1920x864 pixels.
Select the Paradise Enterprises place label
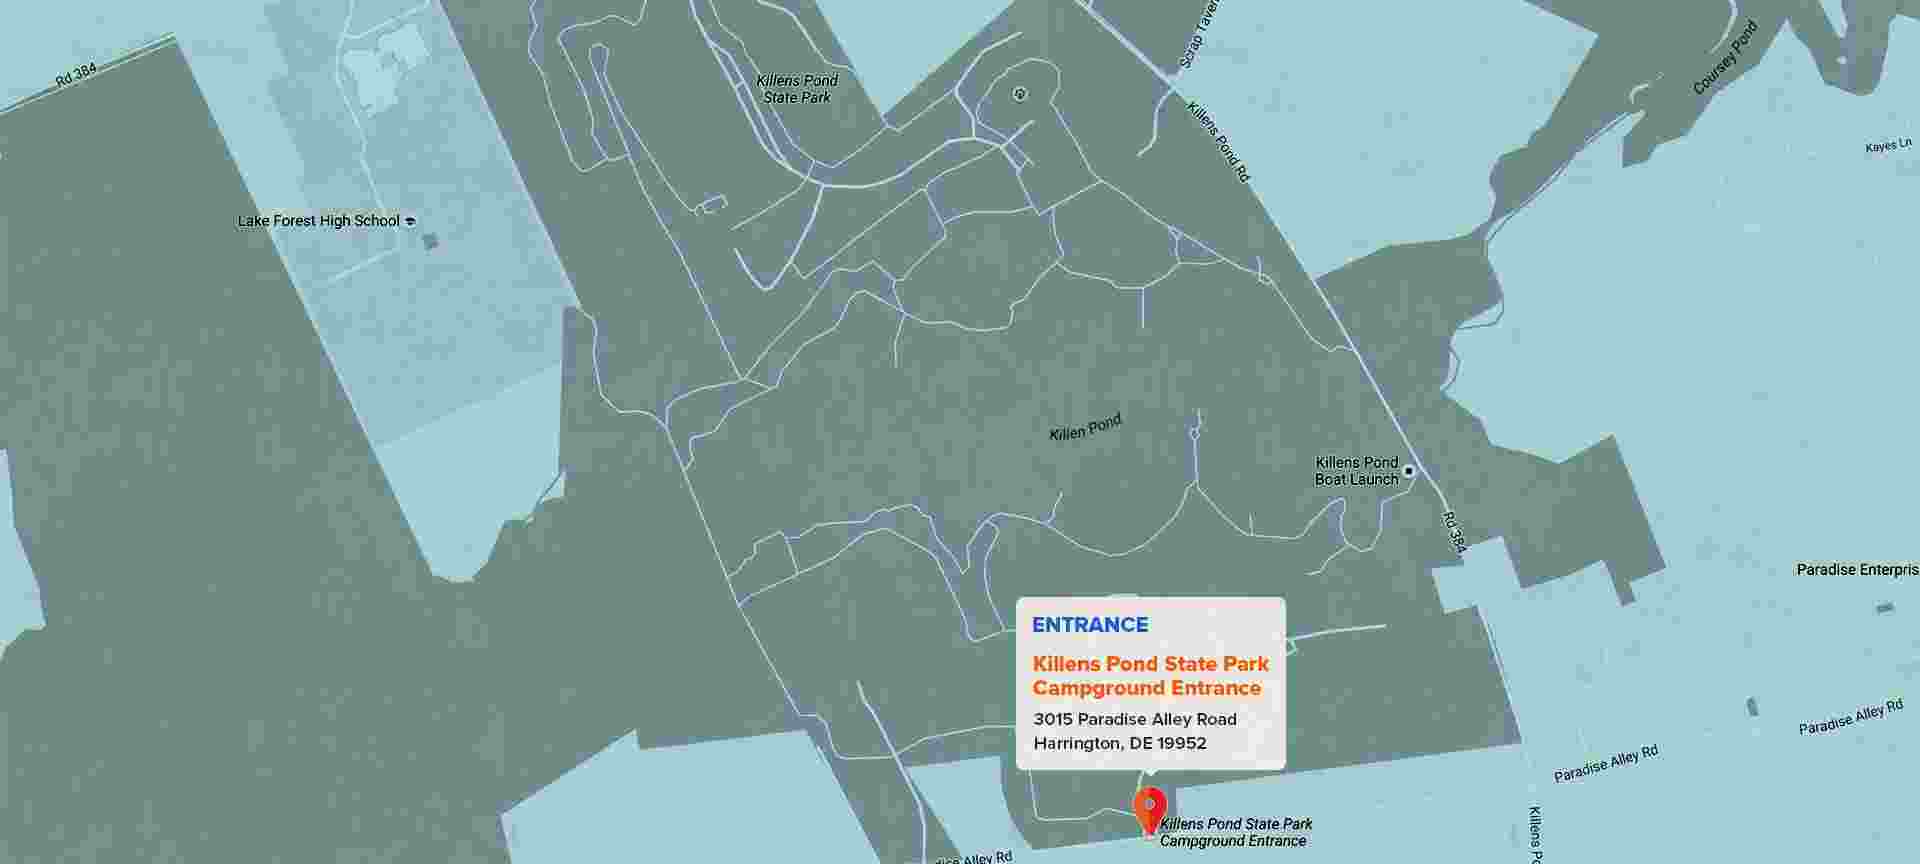point(1857,570)
